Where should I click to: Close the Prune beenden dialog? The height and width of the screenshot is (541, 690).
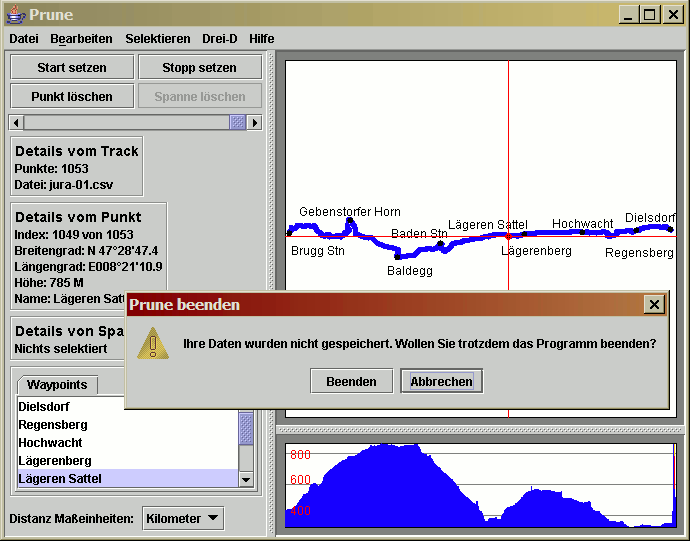pos(654,304)
